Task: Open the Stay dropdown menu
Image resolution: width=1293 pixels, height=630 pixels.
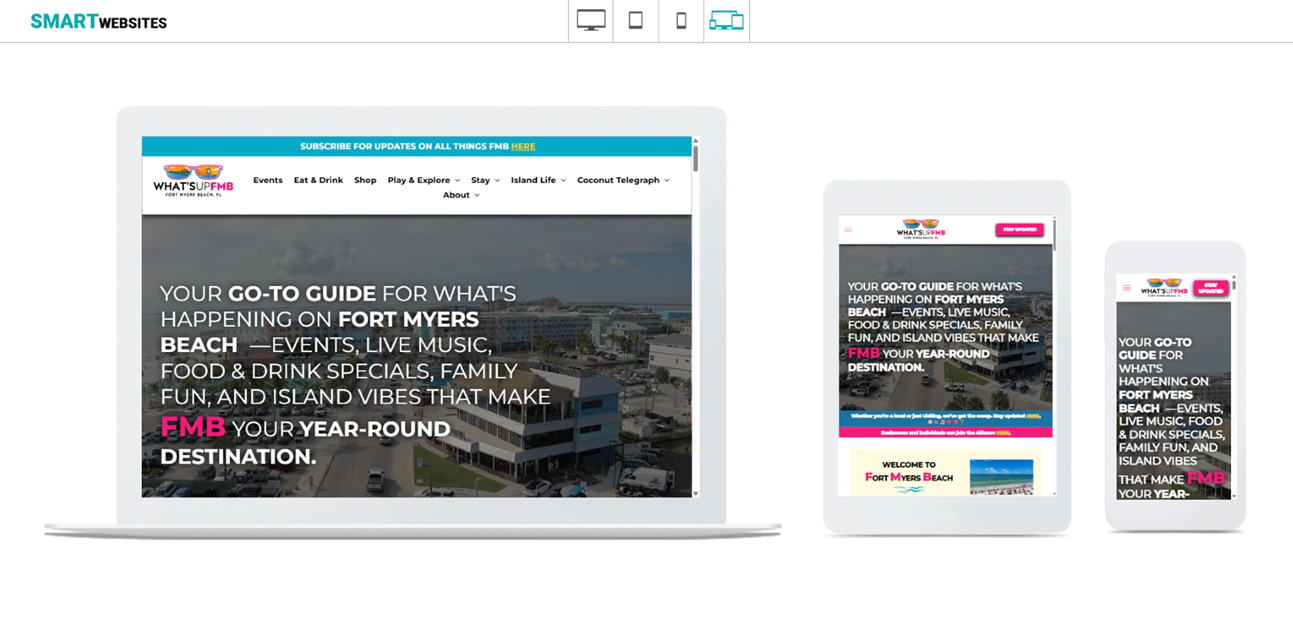Action: (484, 180)
